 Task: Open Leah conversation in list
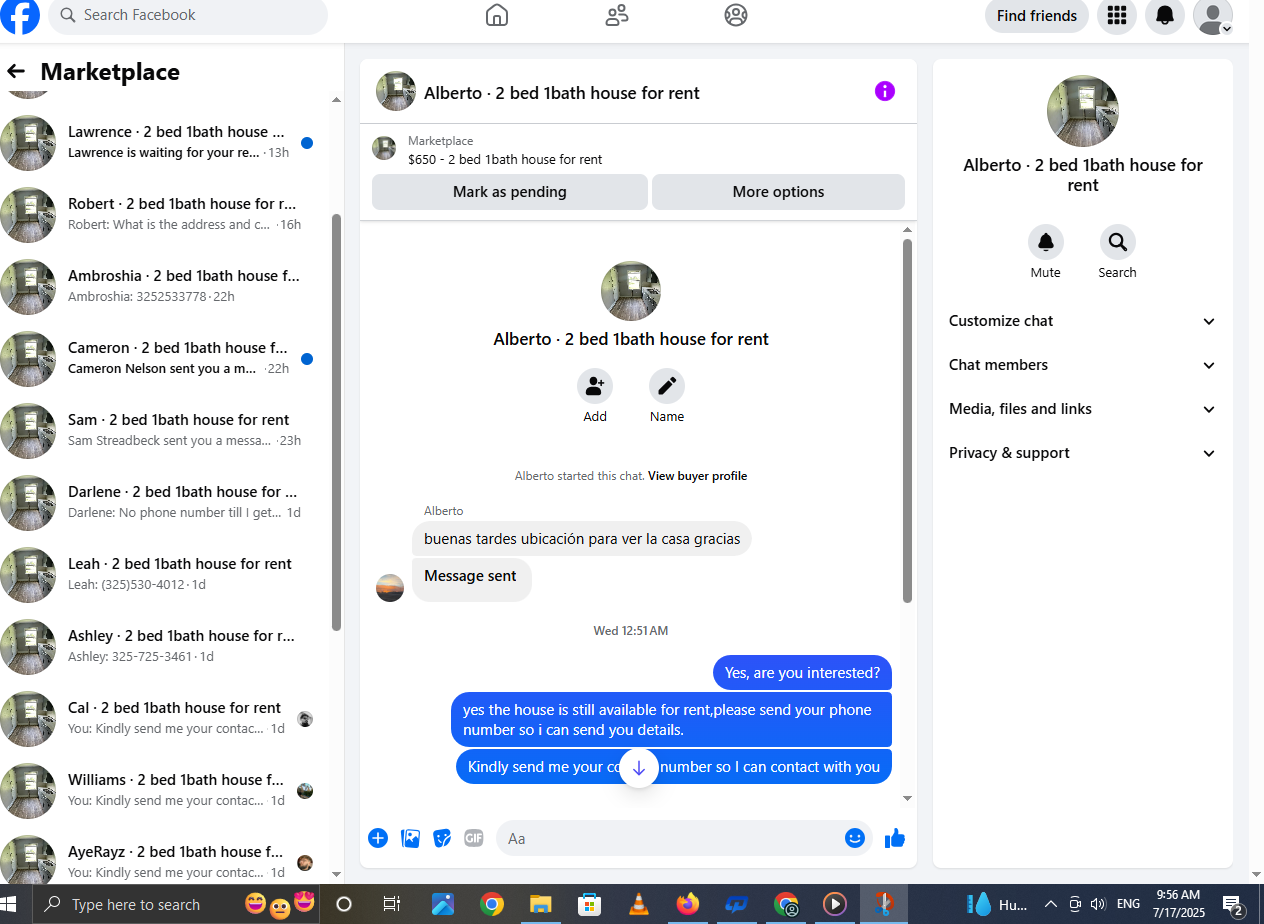[165, 574]
